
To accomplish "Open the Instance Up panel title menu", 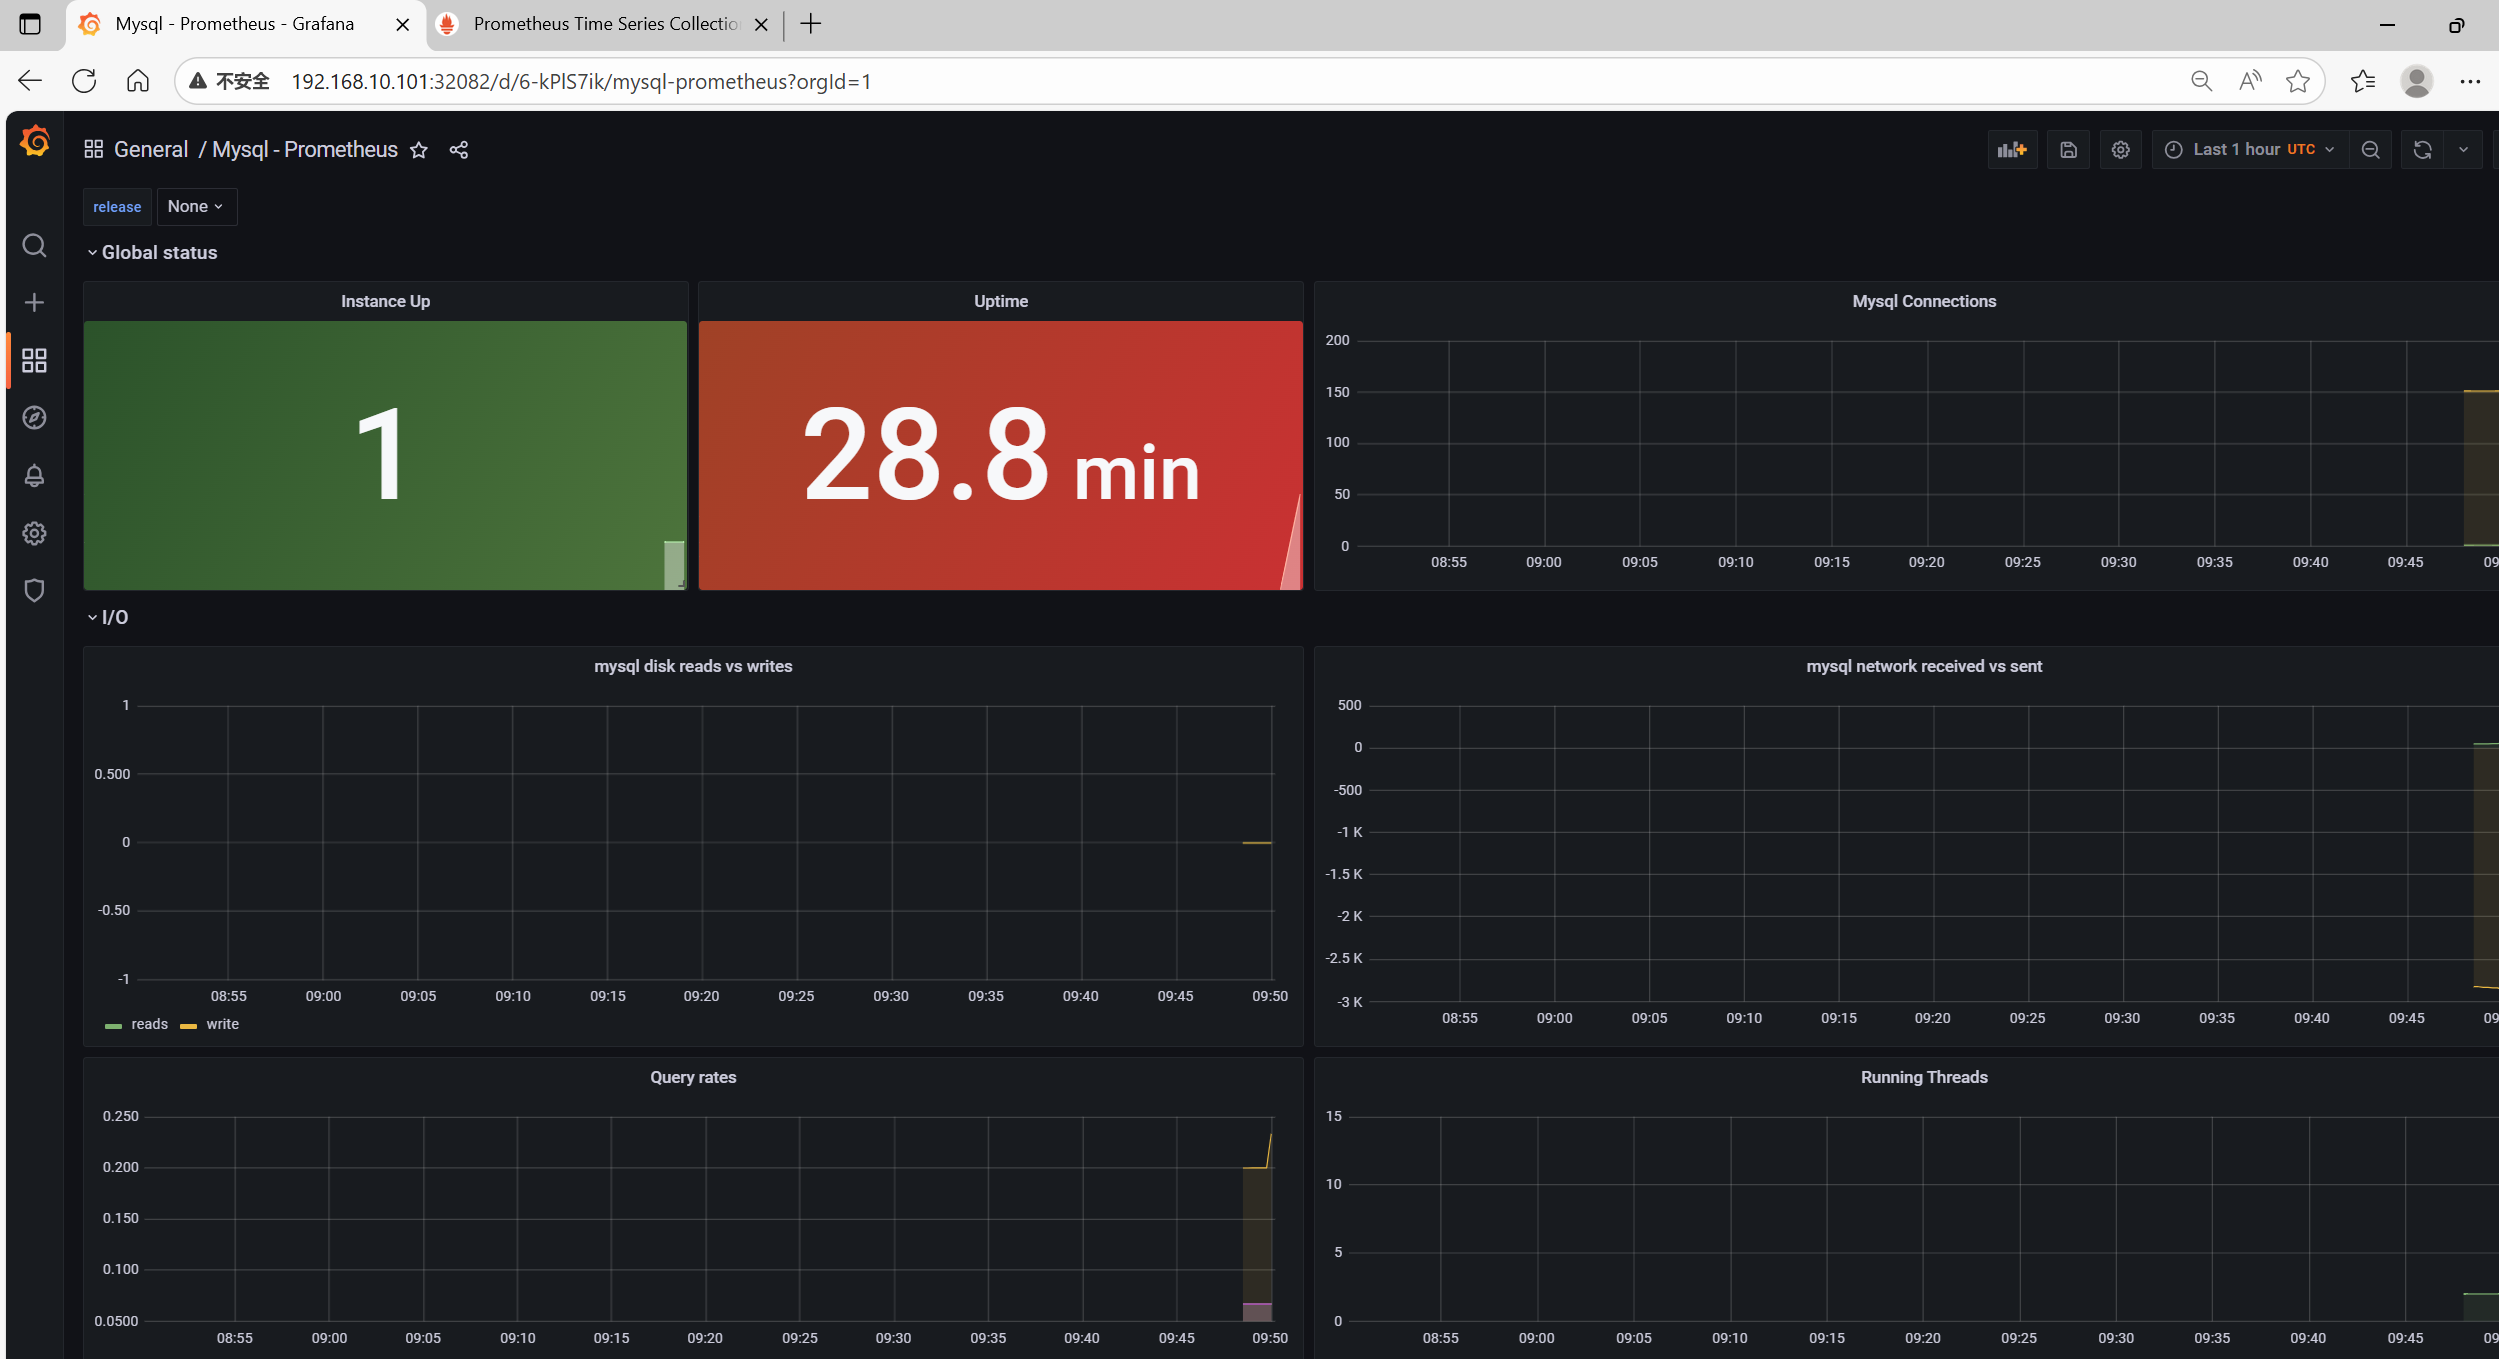I will click(x=385, y=301).
